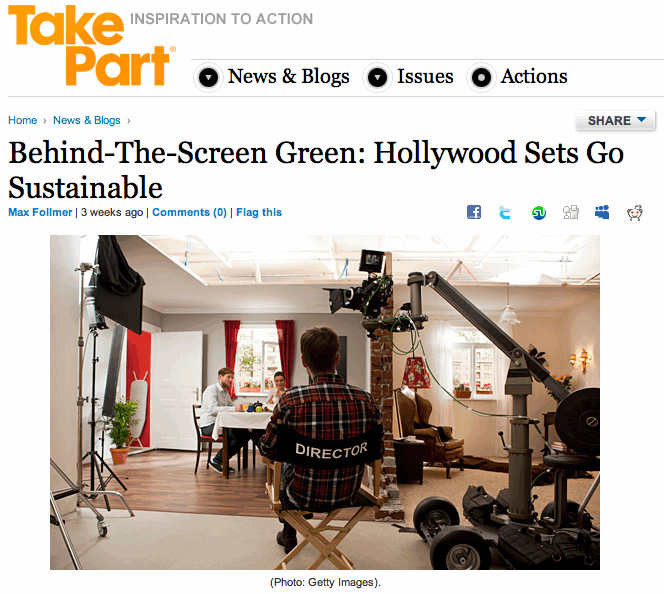Viewport: 664px width, 594px height.
Task: Expand the SHARE dropdown button
Action: [x=615, y=121]
